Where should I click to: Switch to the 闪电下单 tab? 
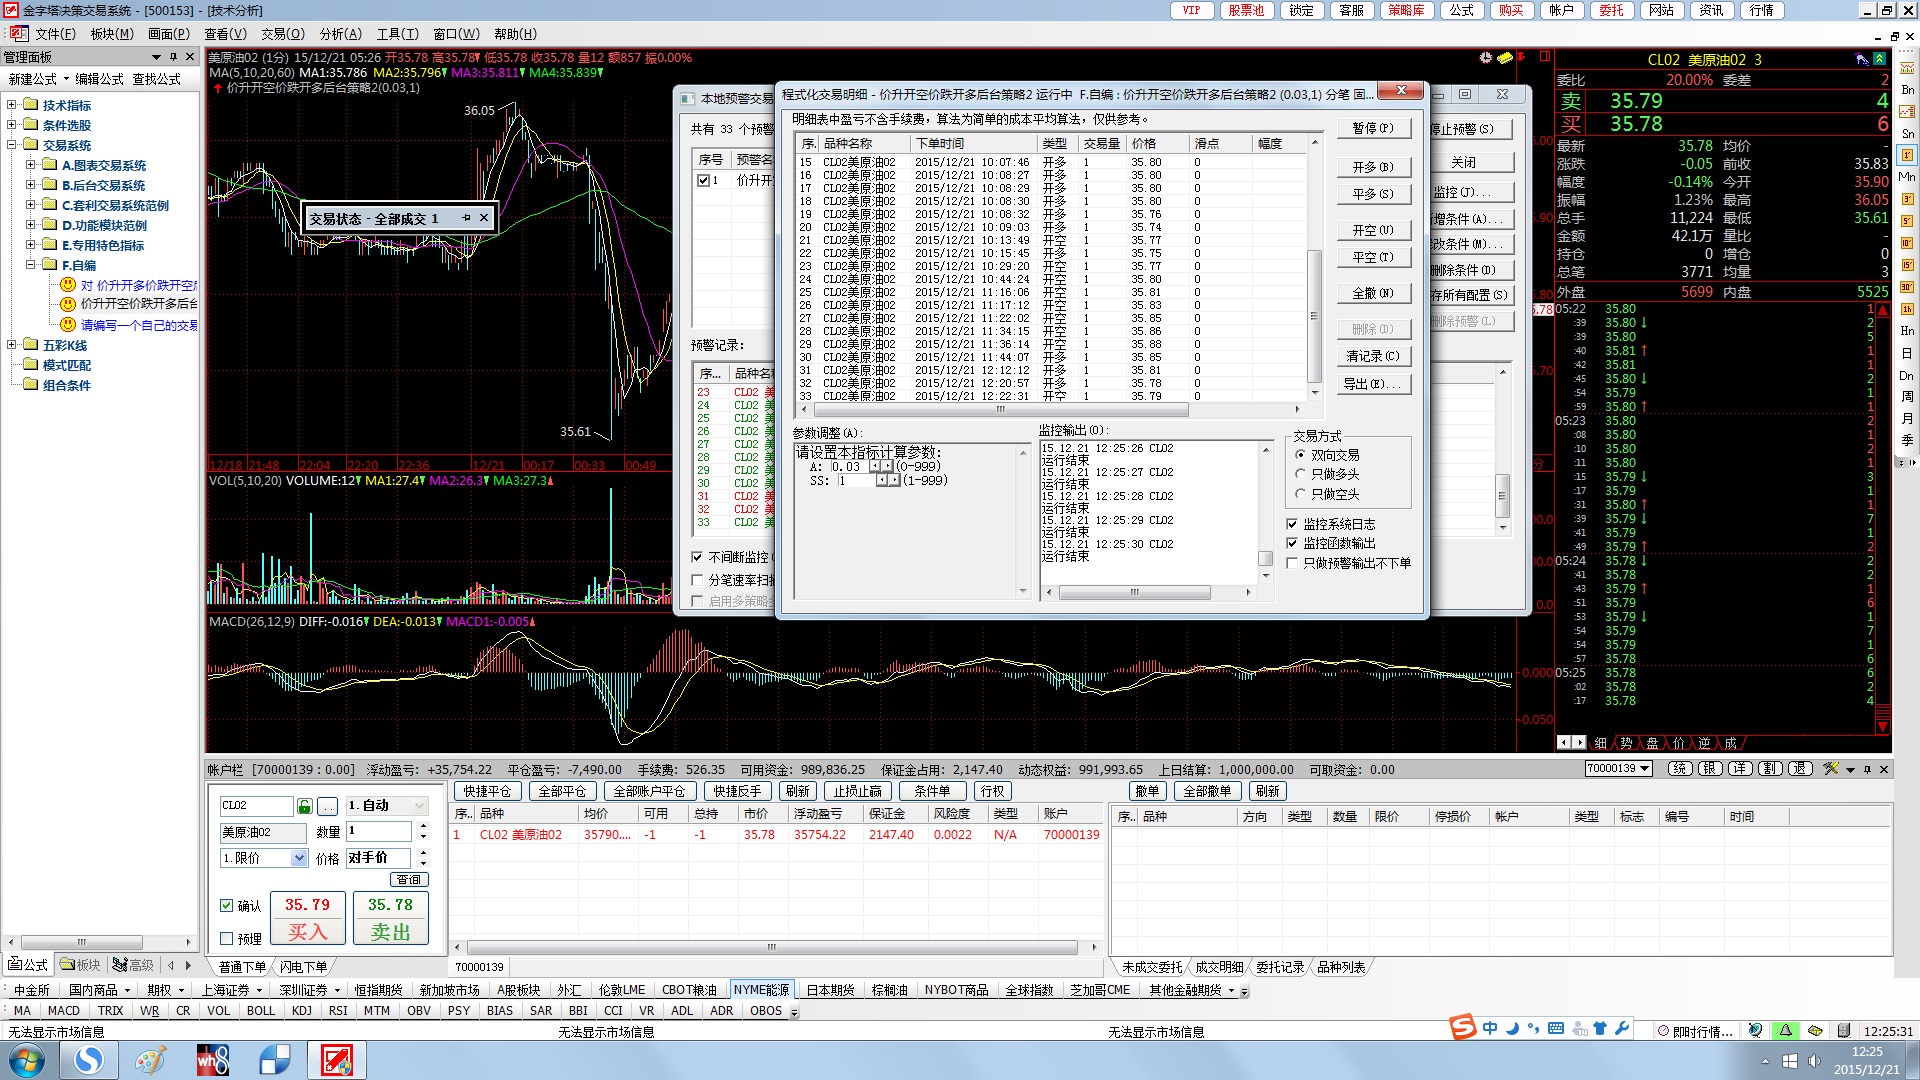[x=303, y=967]
